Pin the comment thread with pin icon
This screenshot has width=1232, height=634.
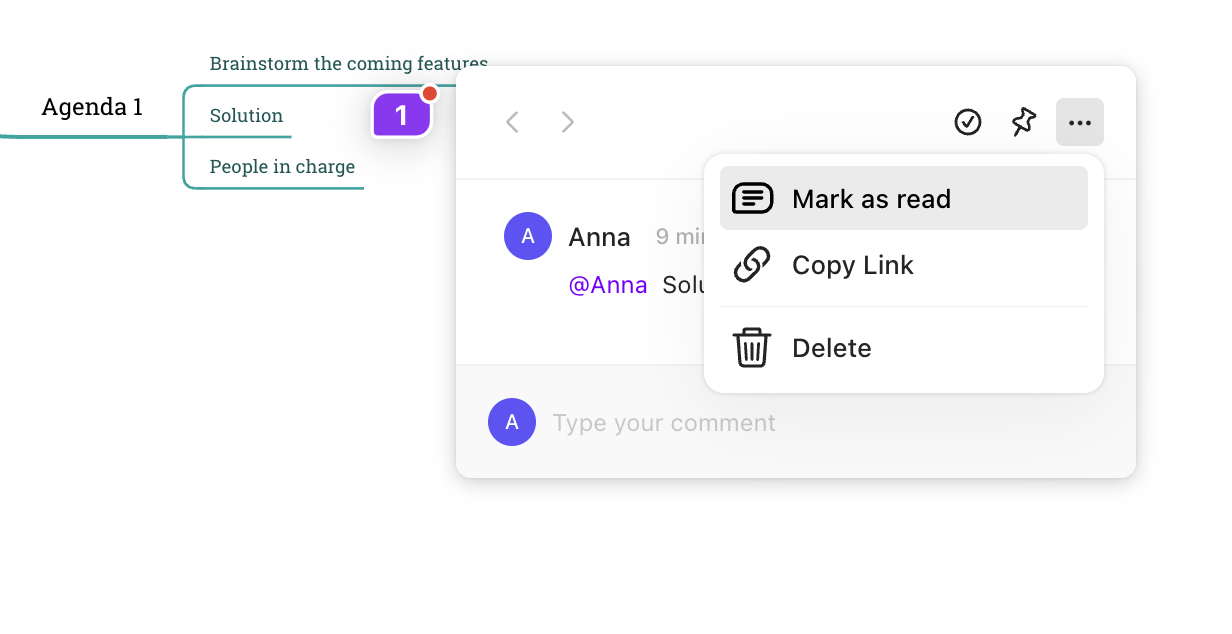point(1023,122)
